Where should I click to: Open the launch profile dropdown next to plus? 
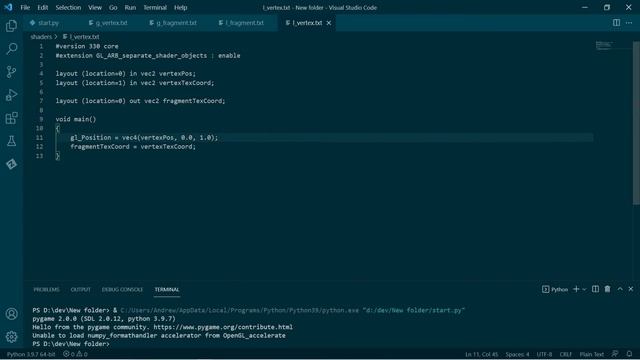(584, 289)
